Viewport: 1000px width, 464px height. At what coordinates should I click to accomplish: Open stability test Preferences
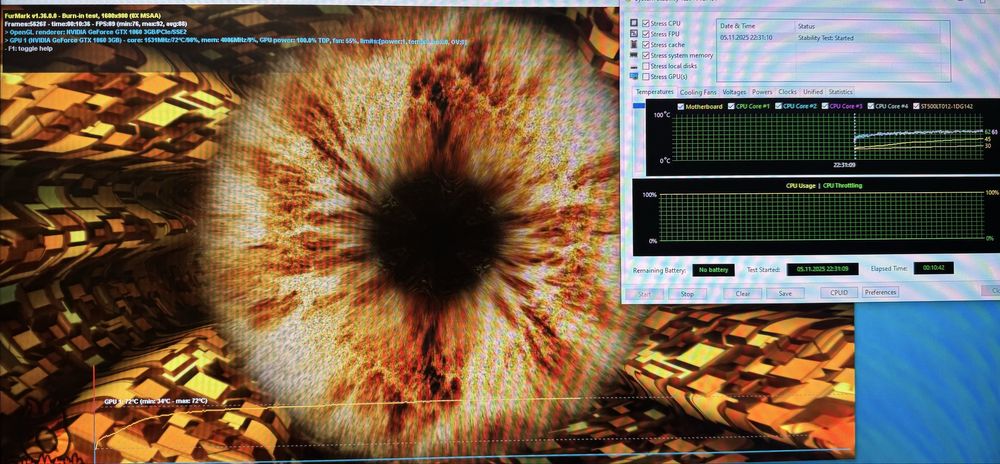880,293
